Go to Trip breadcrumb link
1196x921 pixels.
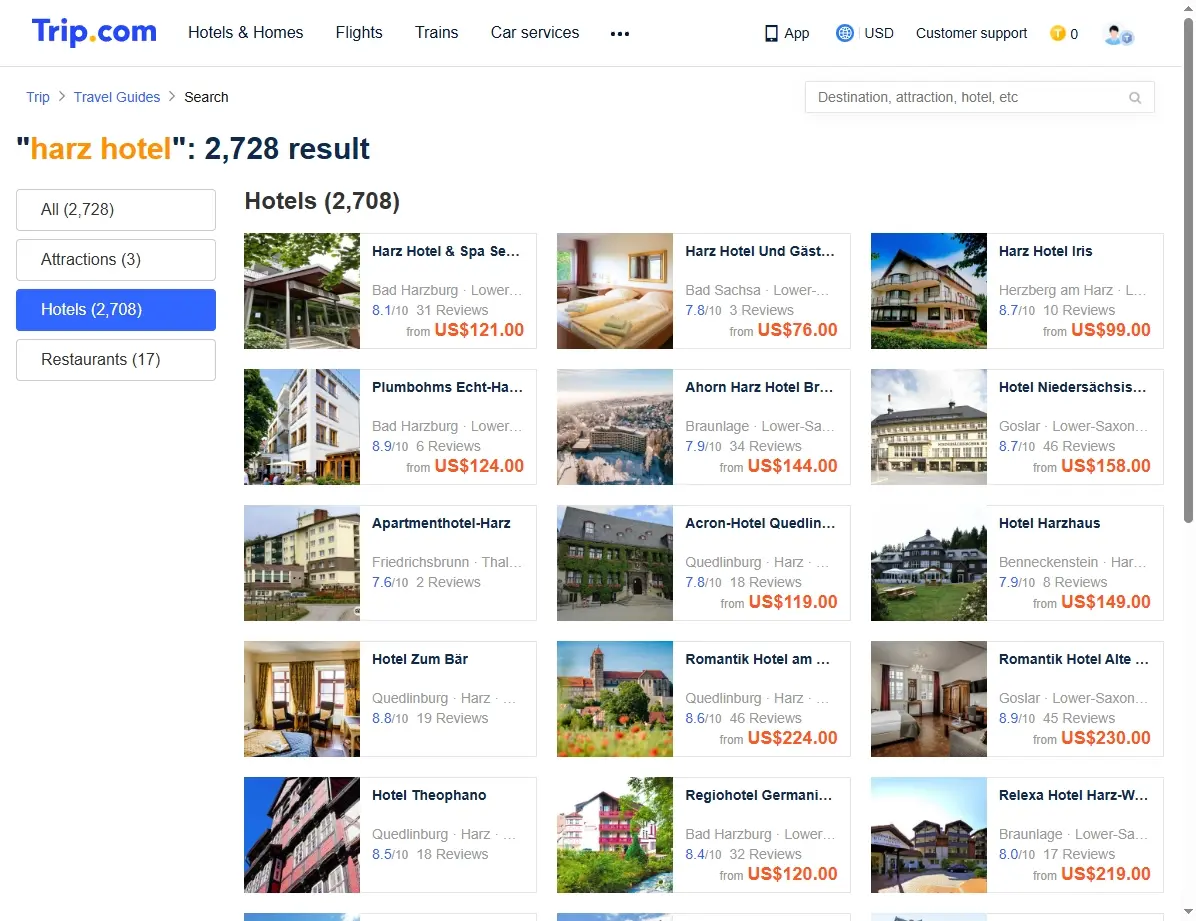37,97
